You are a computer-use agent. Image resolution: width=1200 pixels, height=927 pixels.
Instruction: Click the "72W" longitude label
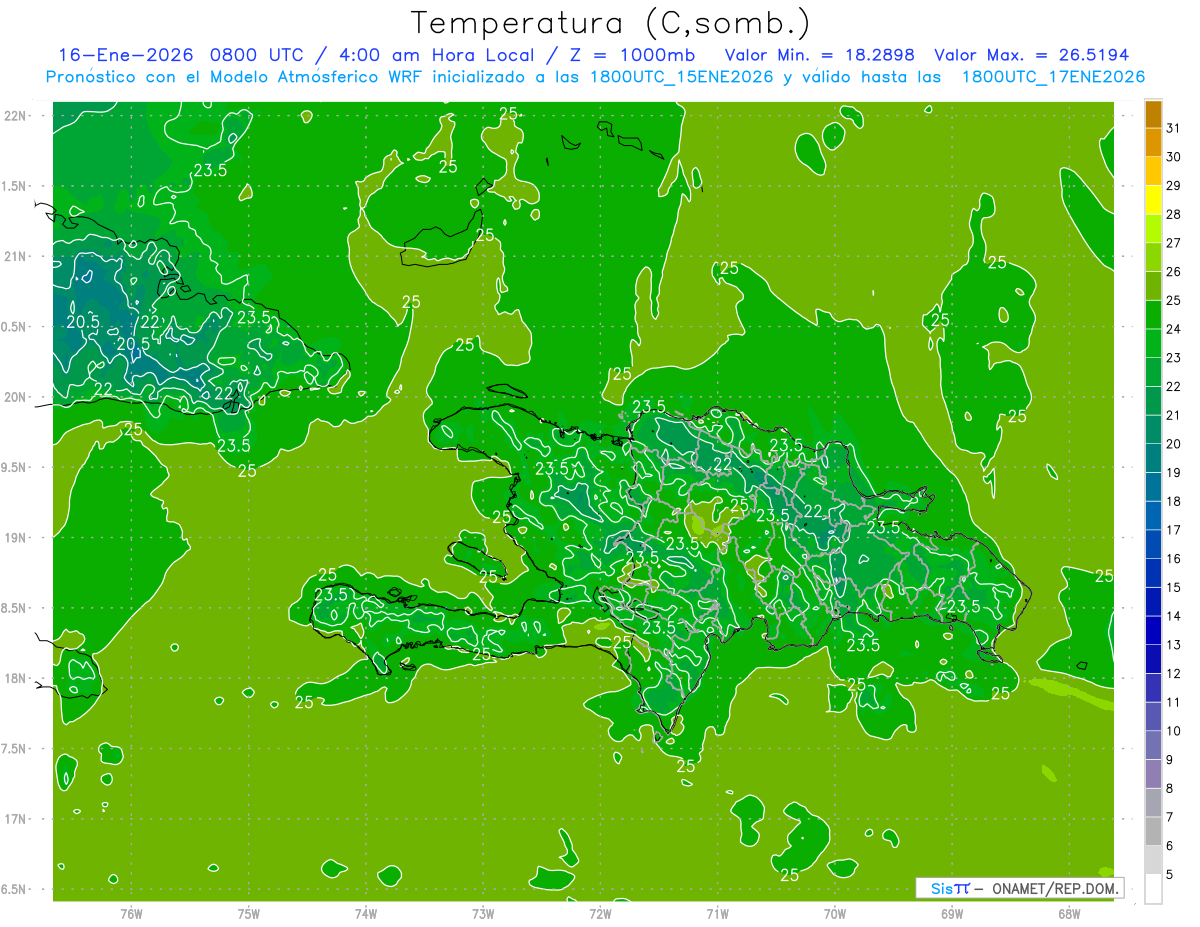(600, 914)
